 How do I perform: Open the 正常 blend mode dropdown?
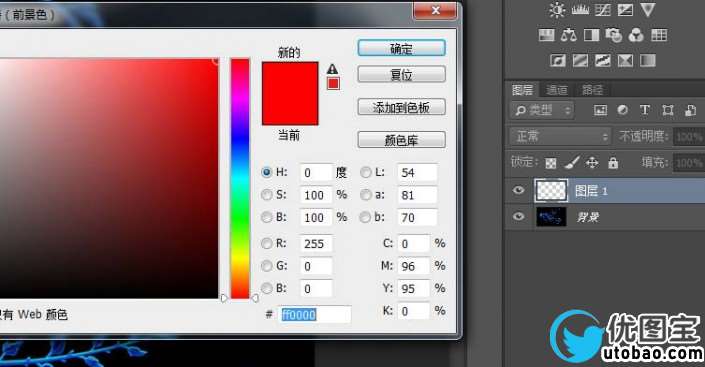pos(560,136)
